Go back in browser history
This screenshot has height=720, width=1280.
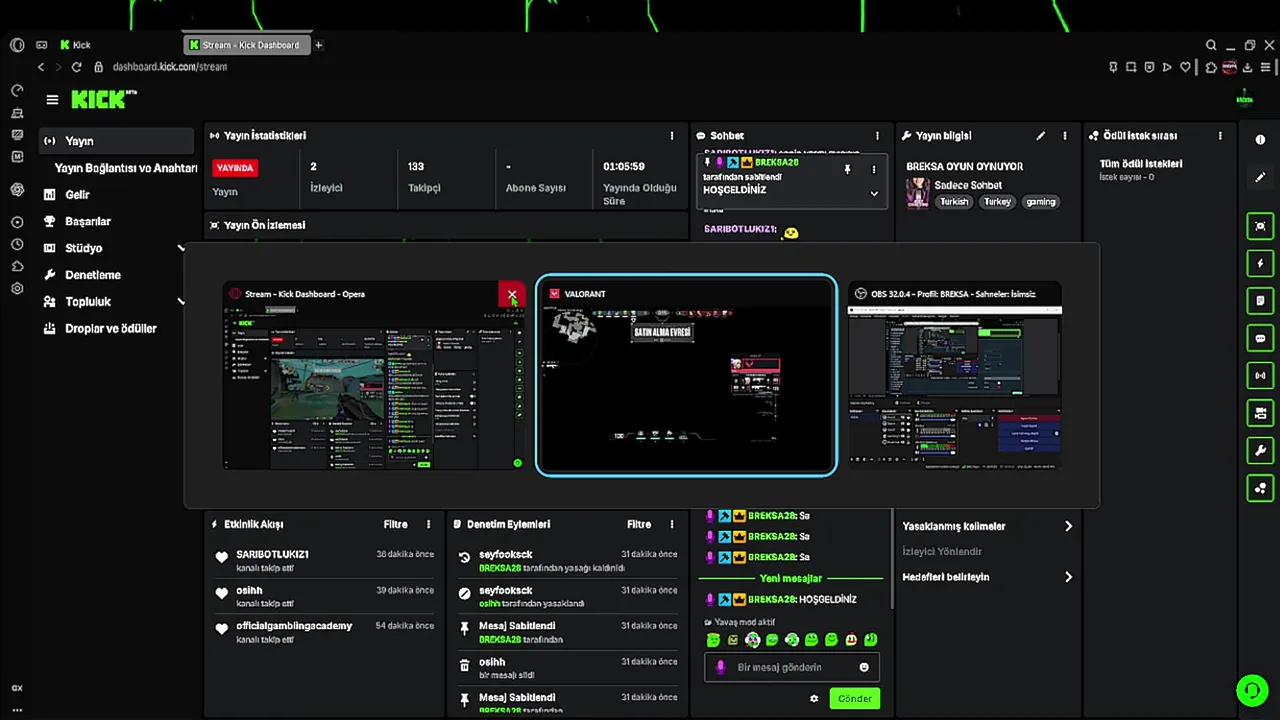41,67
